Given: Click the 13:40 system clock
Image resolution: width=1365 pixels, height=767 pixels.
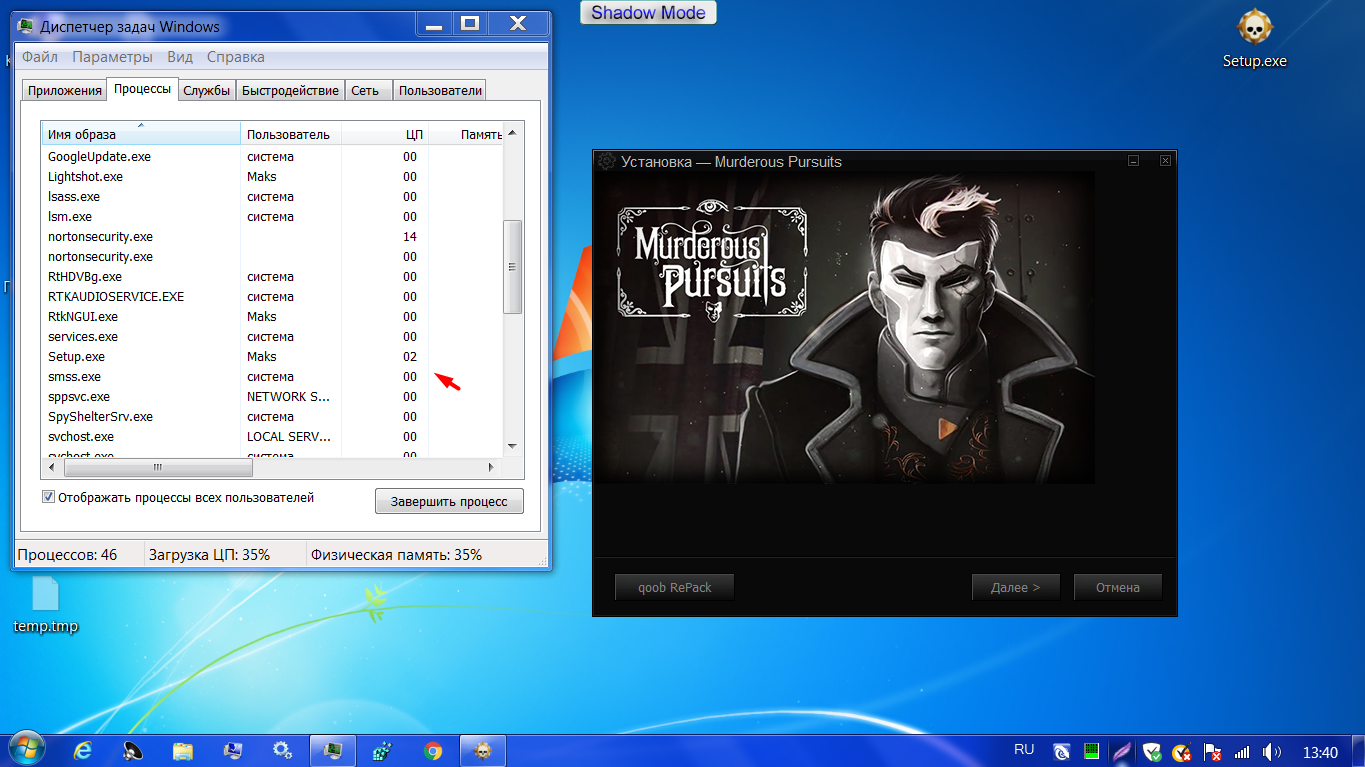Looking at the screenshot, I should click(x=1320, y=751).
